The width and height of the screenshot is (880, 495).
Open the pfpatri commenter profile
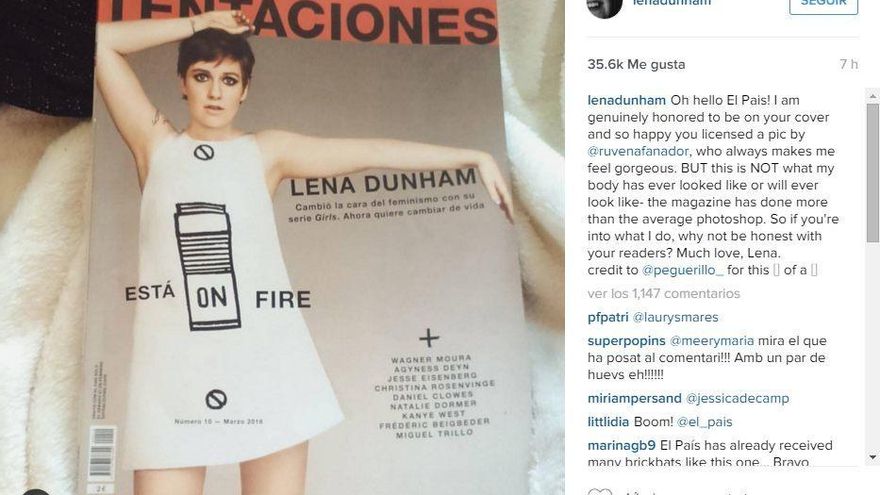pyautogui.click(x=608, y=318)
